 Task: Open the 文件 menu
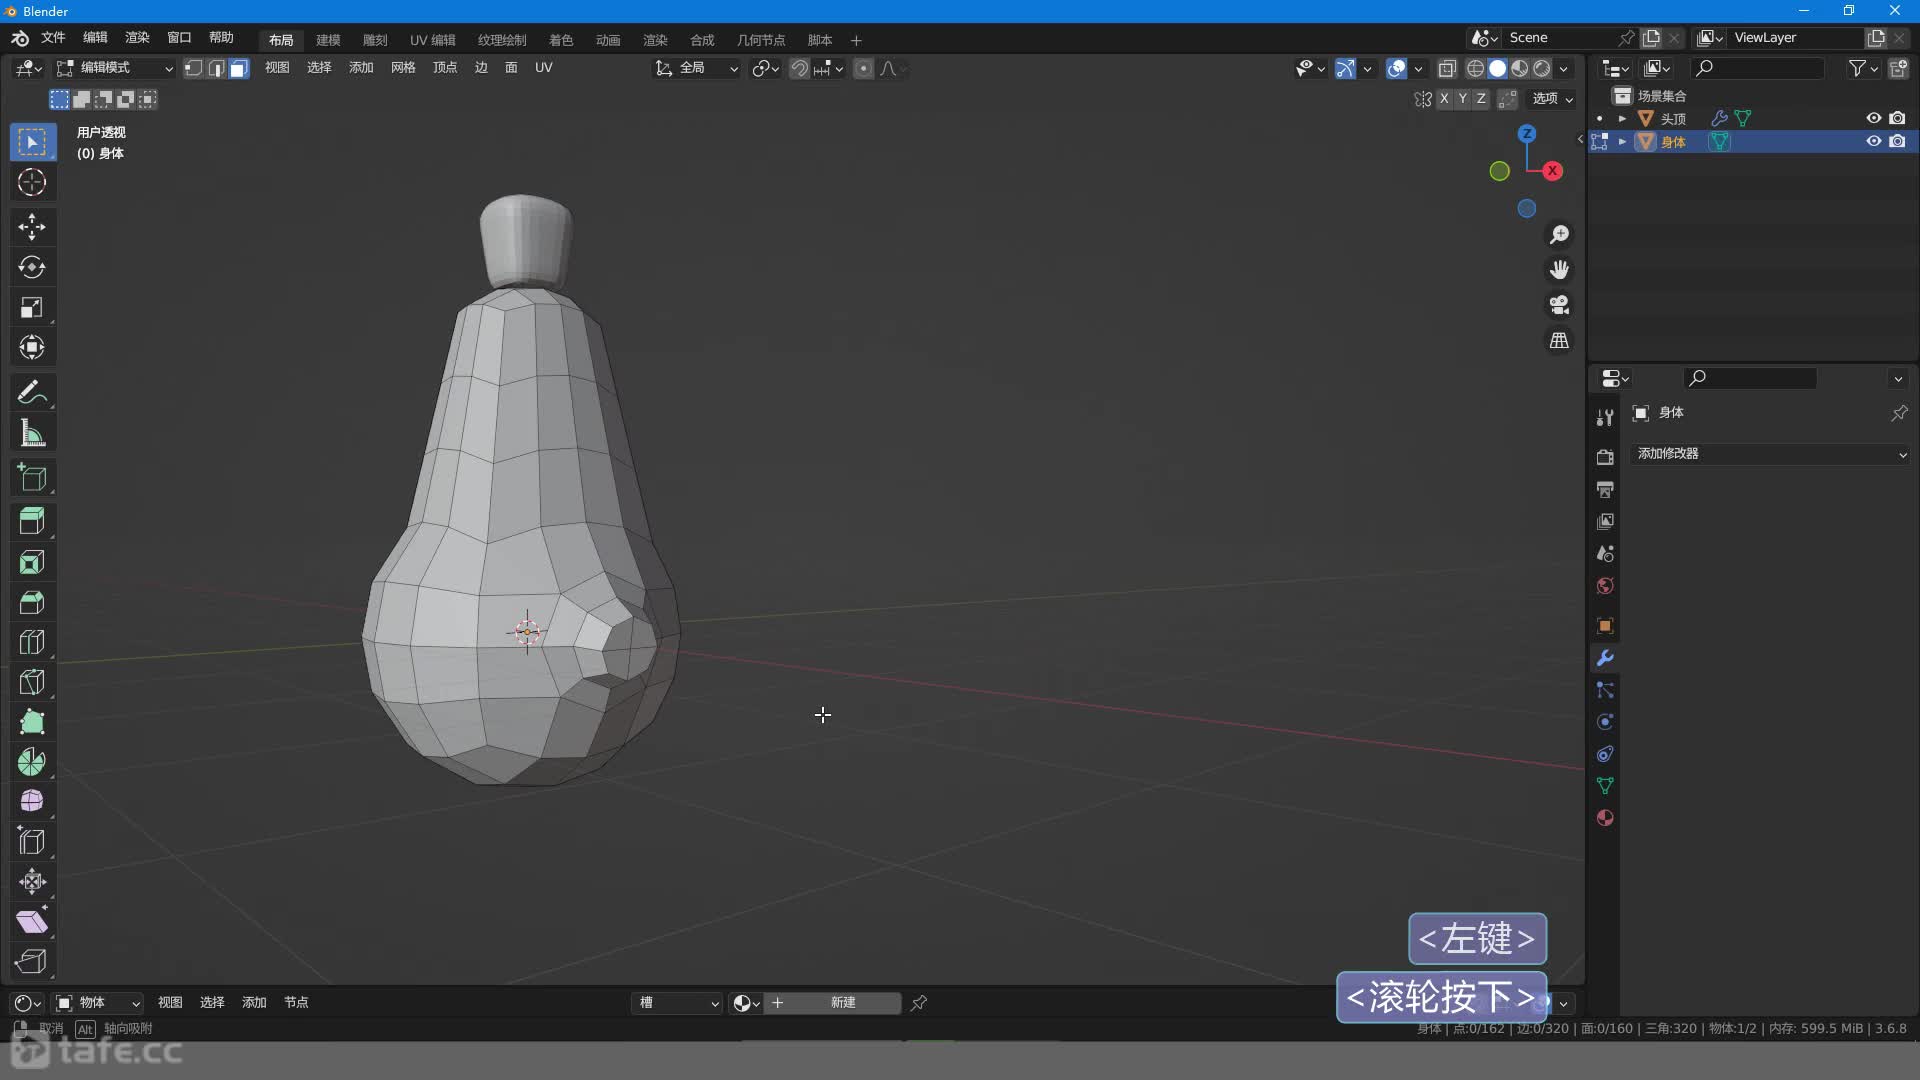(53, 38)
